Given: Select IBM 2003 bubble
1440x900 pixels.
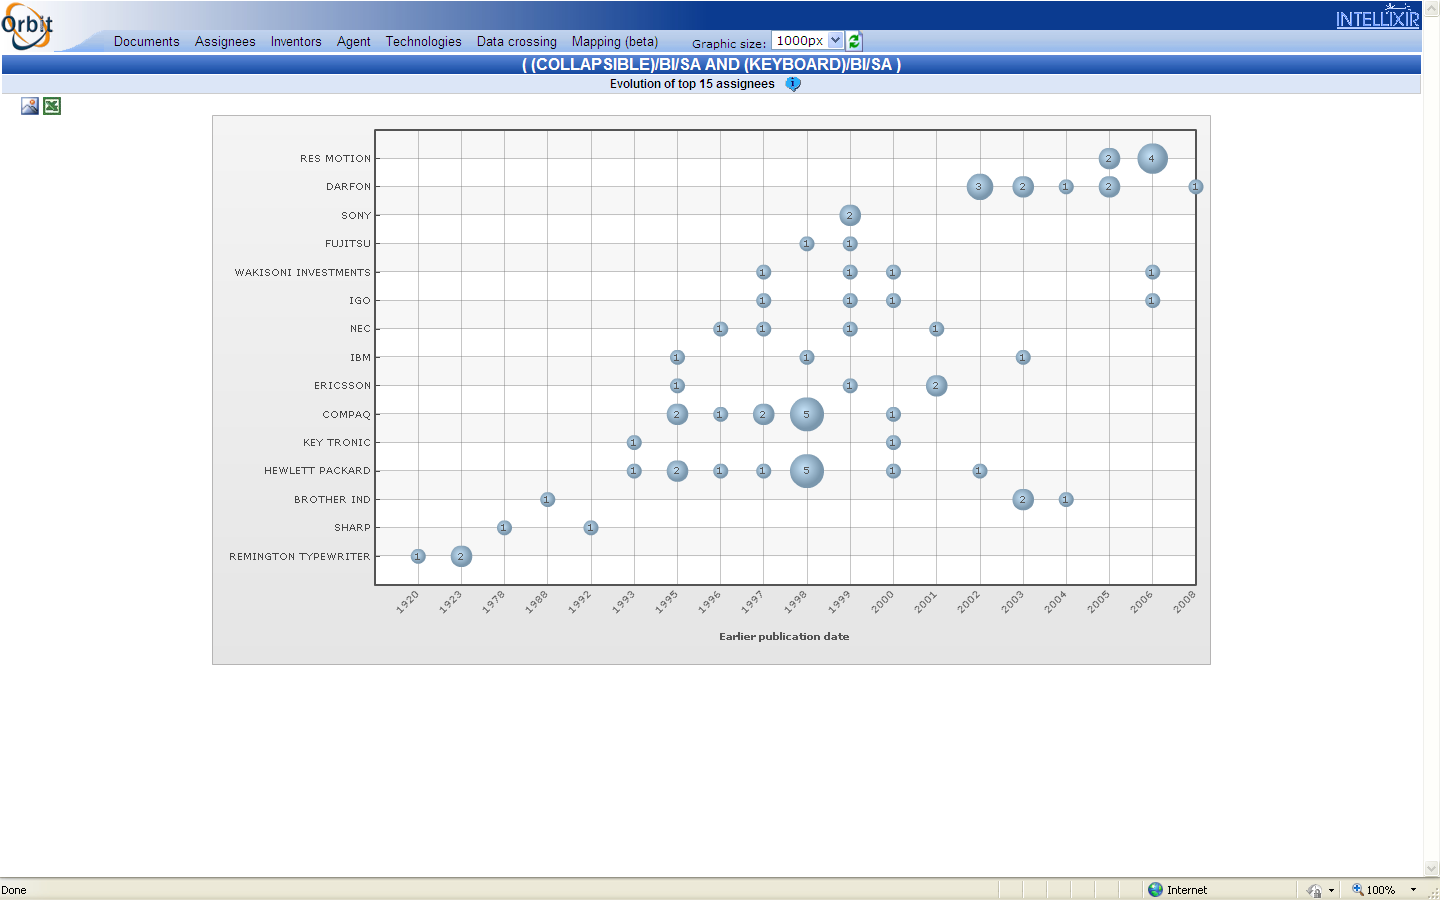Looking at the screenshot, I should click(1023, 357).
